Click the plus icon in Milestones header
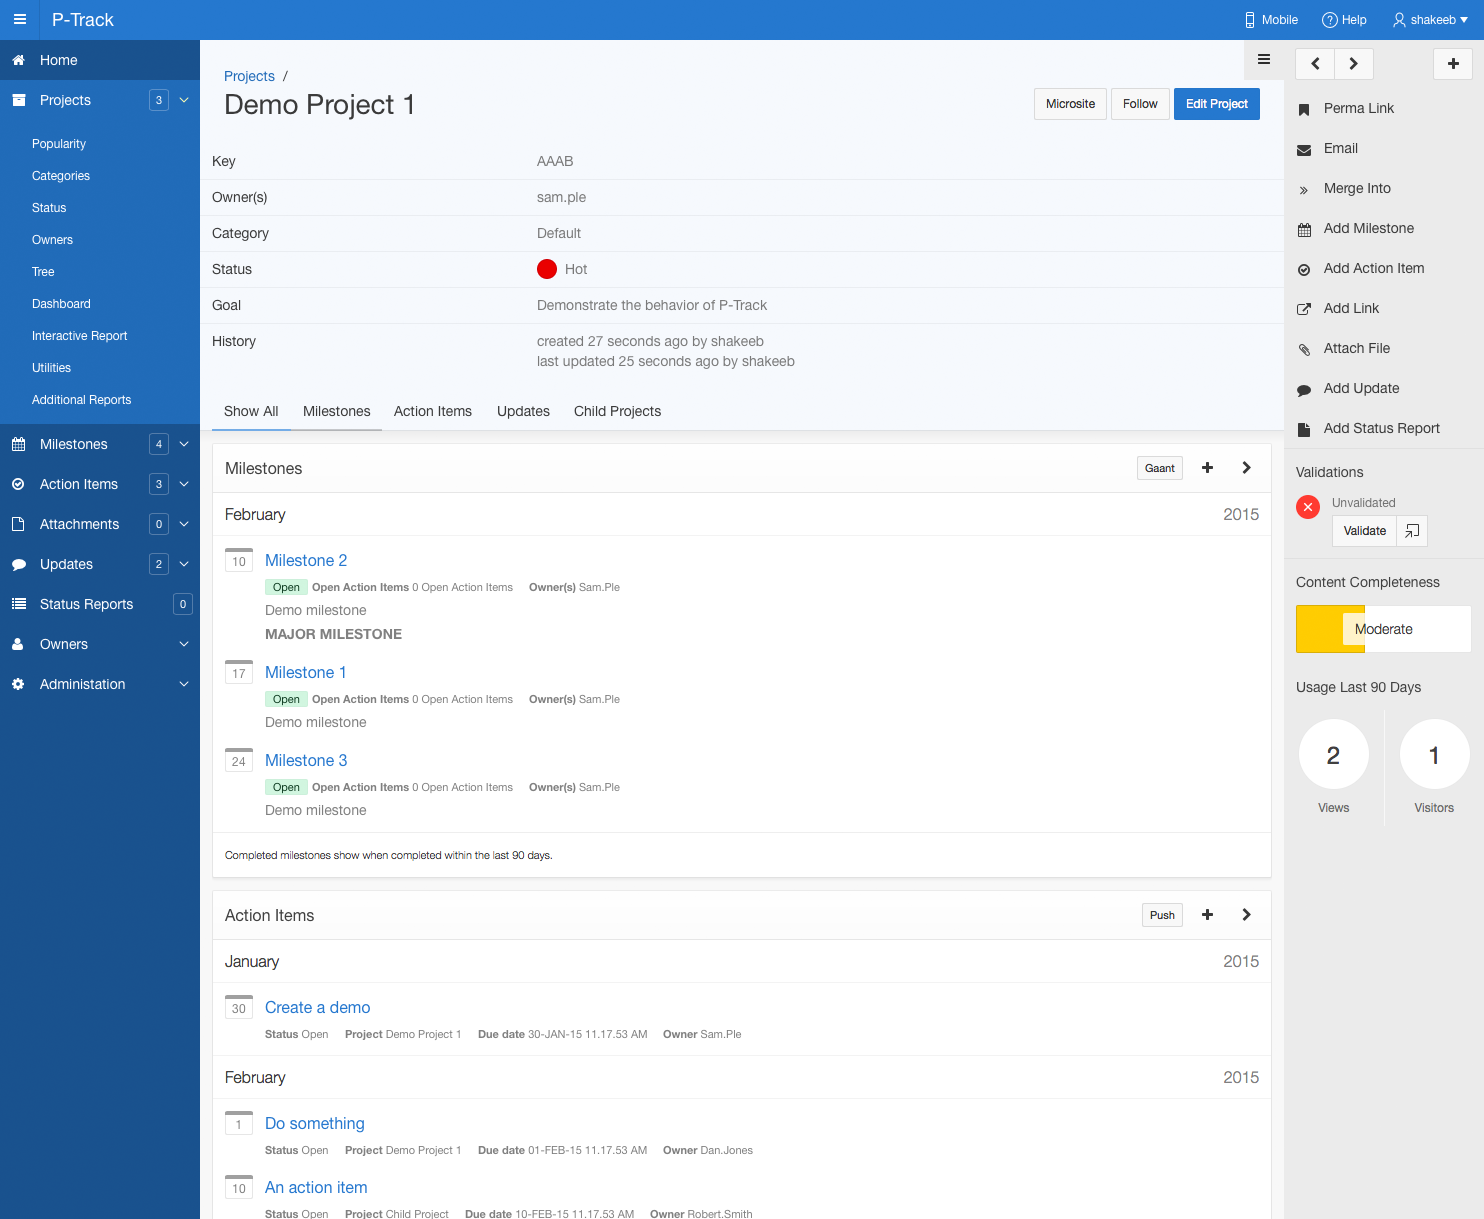Screen dimensions: 1484x1219 [x=1207, y=468]
